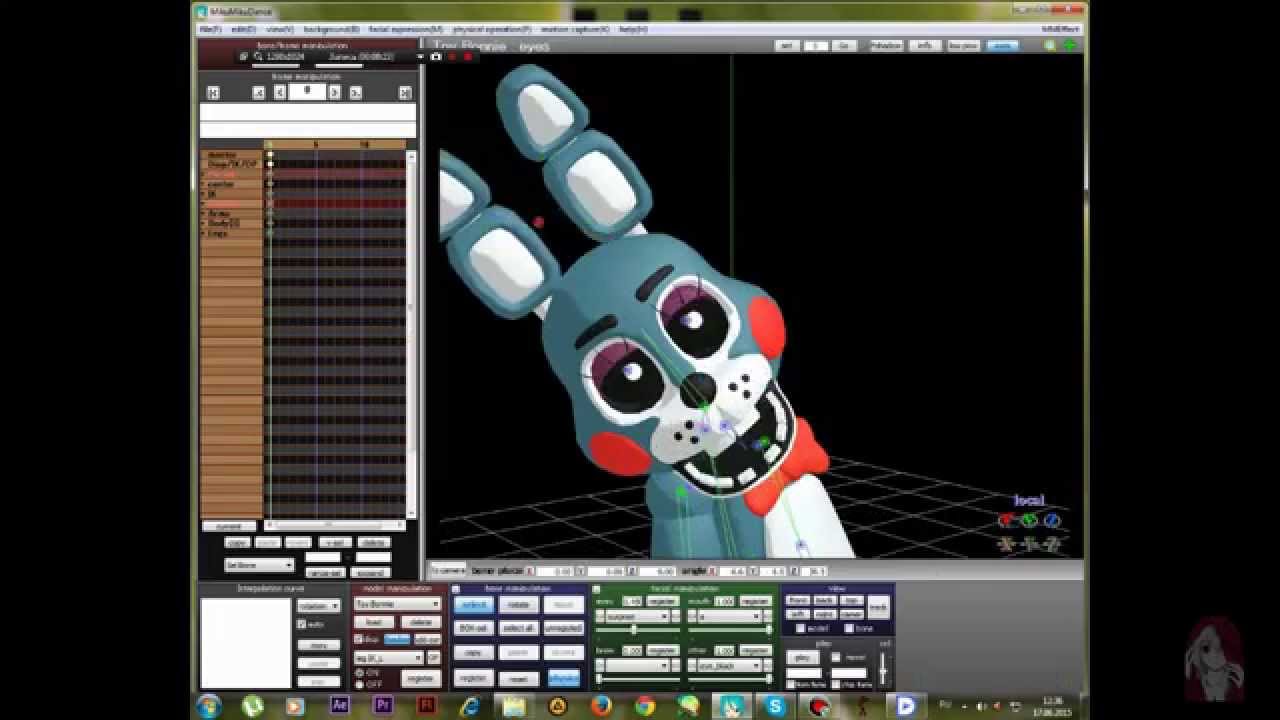
Task: Click the red X axis rotate icon
Action: click(x=1006, y=520)
